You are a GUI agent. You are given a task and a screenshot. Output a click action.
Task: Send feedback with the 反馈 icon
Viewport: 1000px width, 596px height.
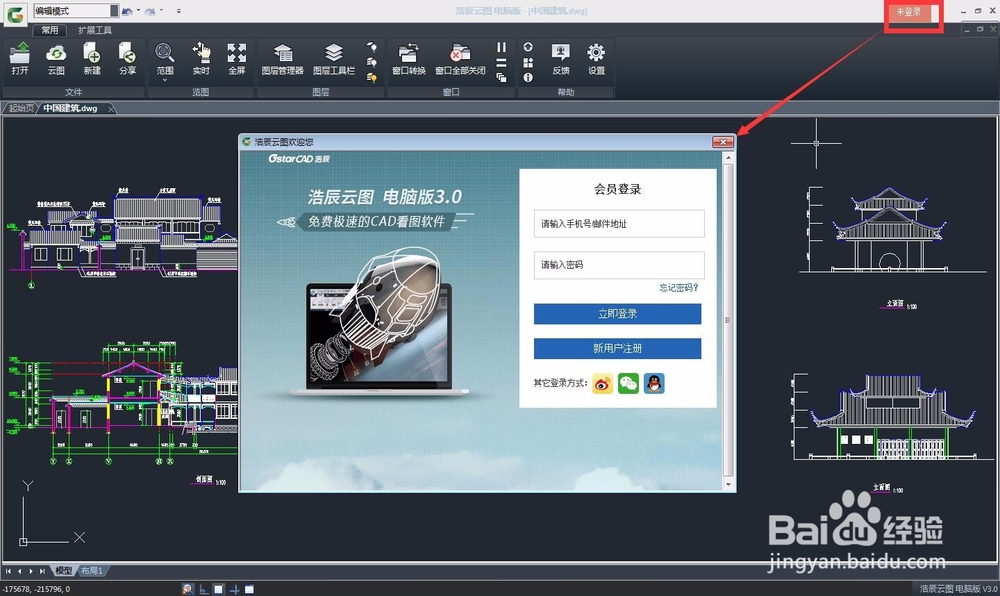pyautogui.click(x=561, y=59)
